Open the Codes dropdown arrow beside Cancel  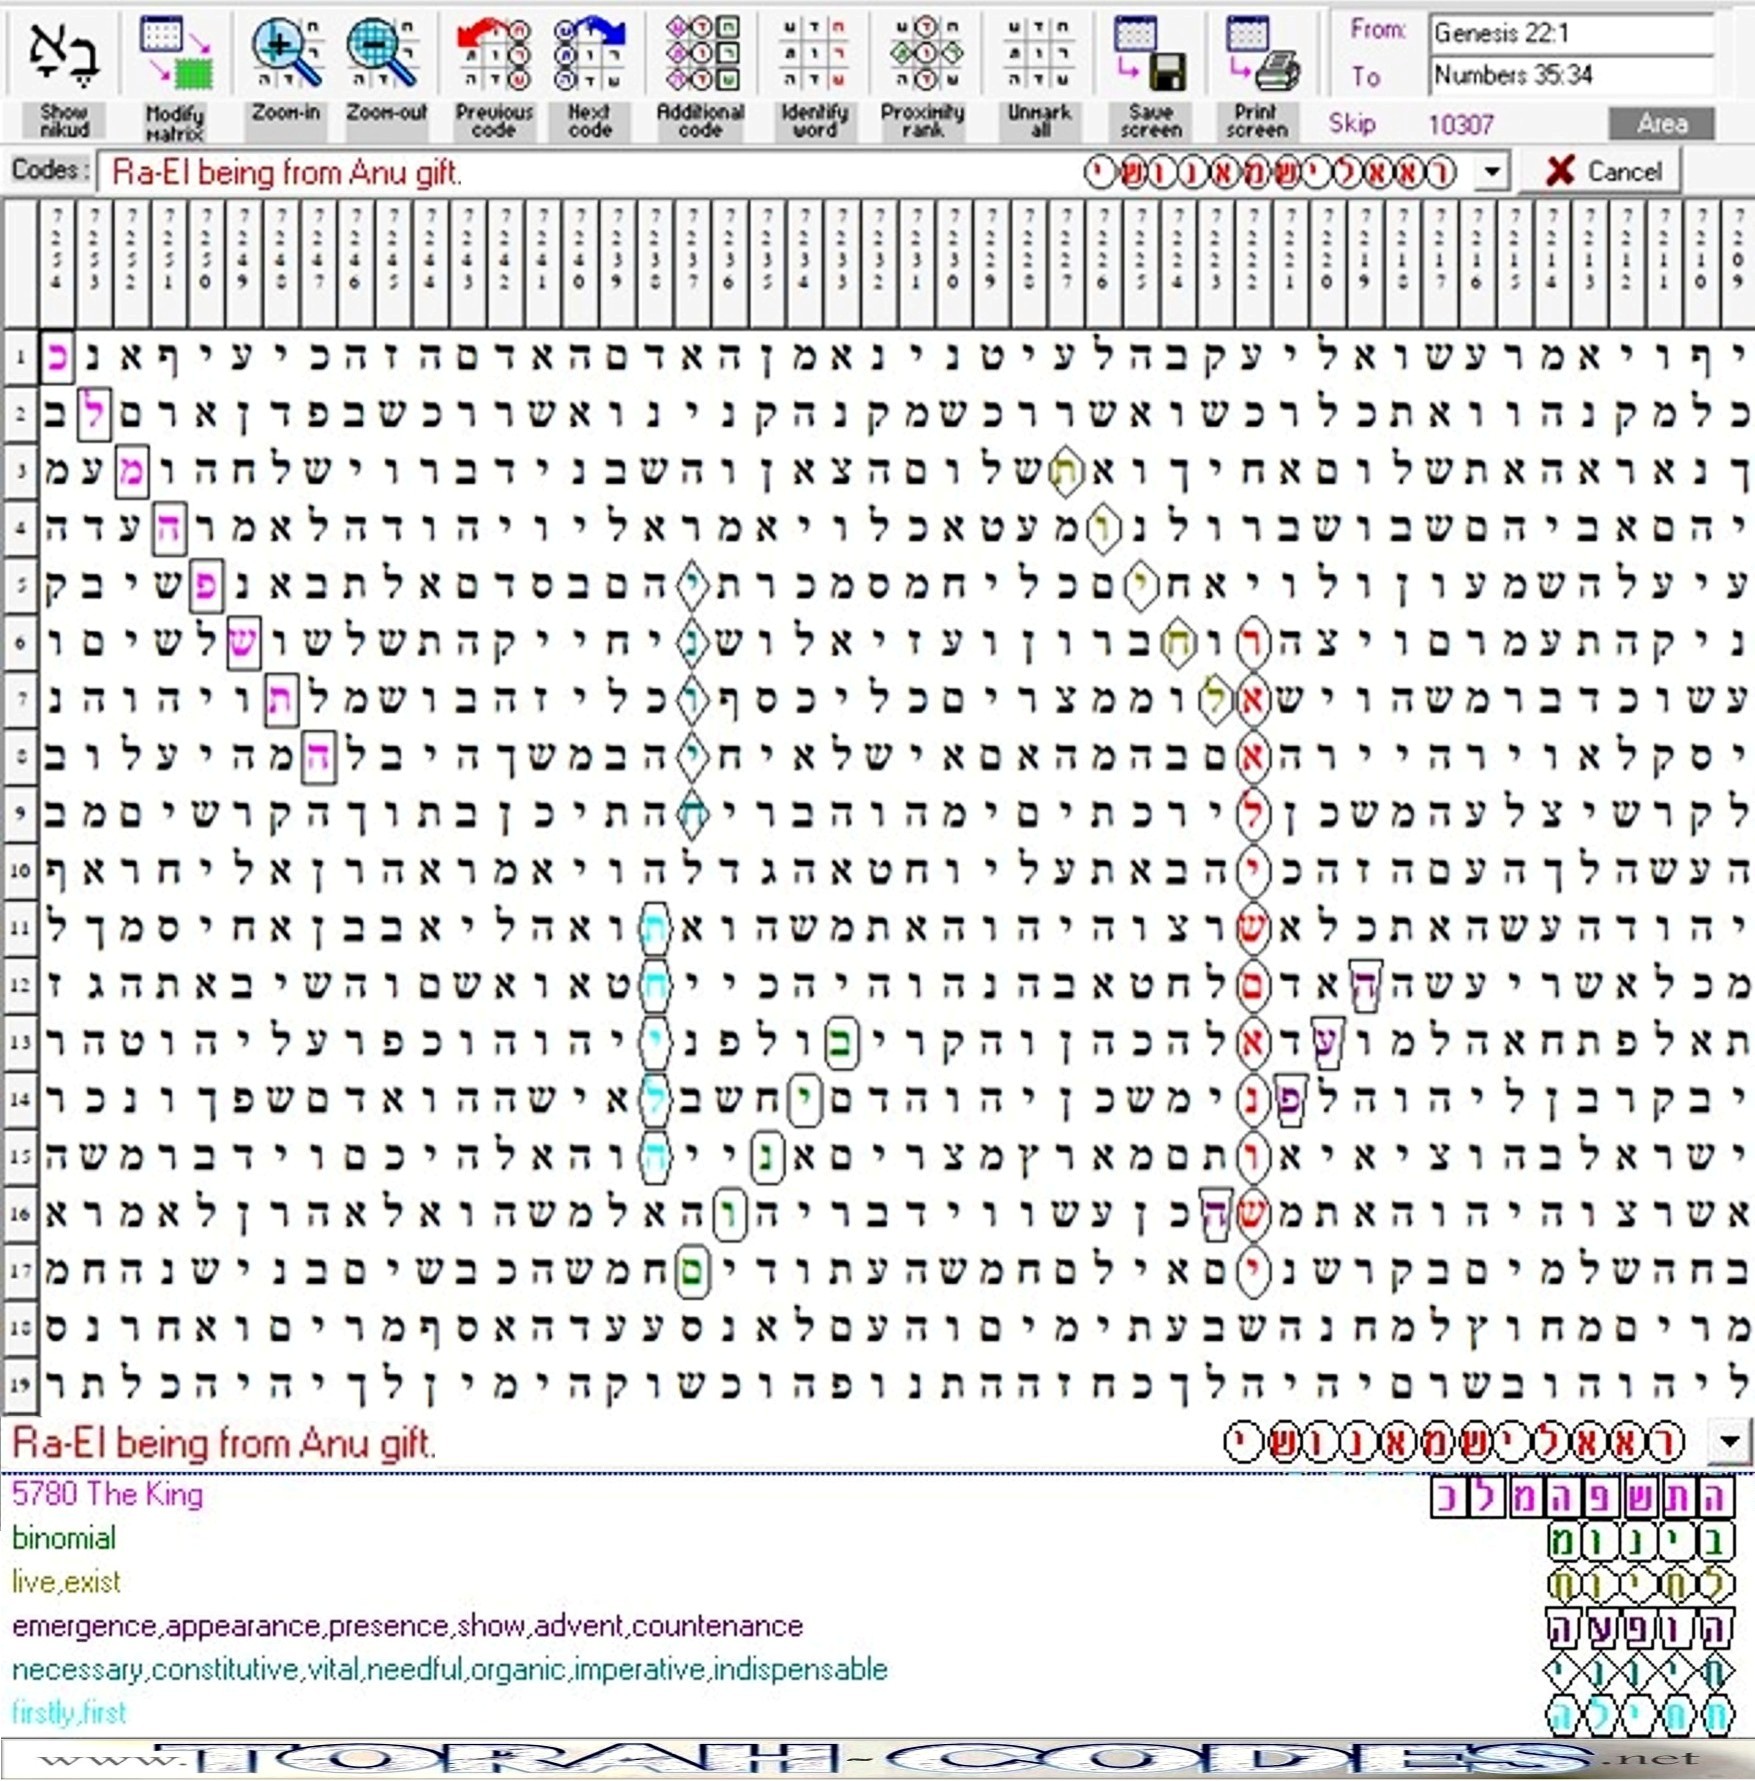click(1491, 172)
